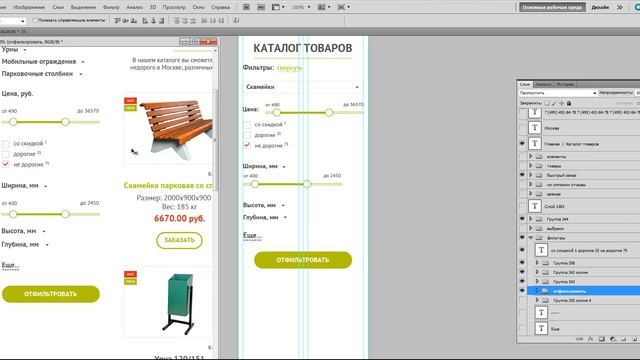
Task: Add a layer style with fx icon
Action: point(591,339)
